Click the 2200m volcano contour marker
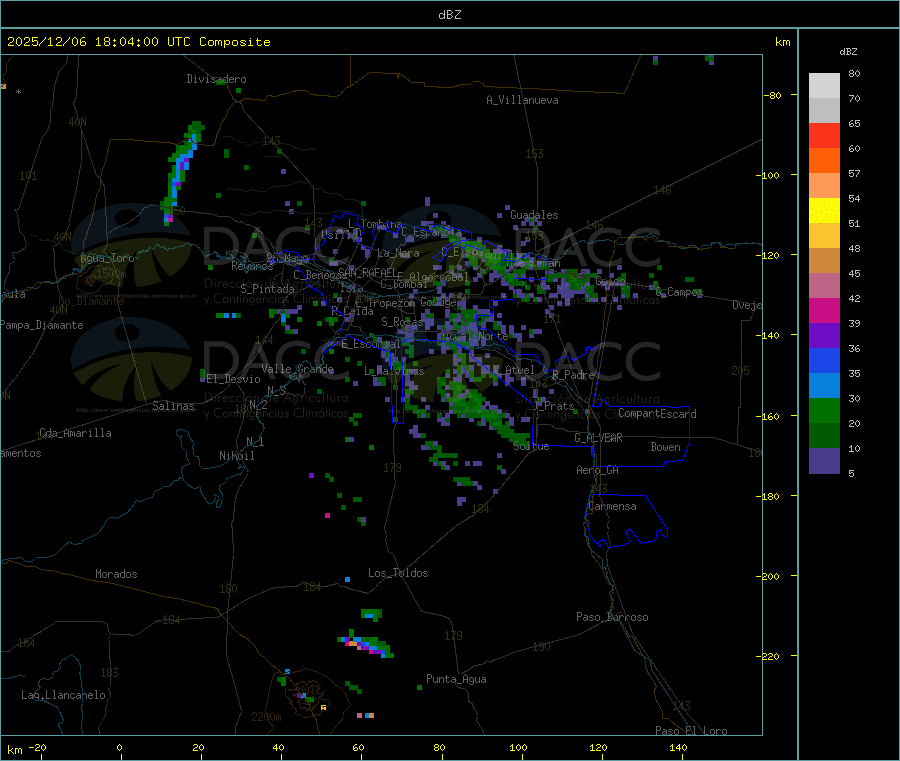Image resolution: width=900 pixels, height=761 pixels. click(x=266, y=717)
